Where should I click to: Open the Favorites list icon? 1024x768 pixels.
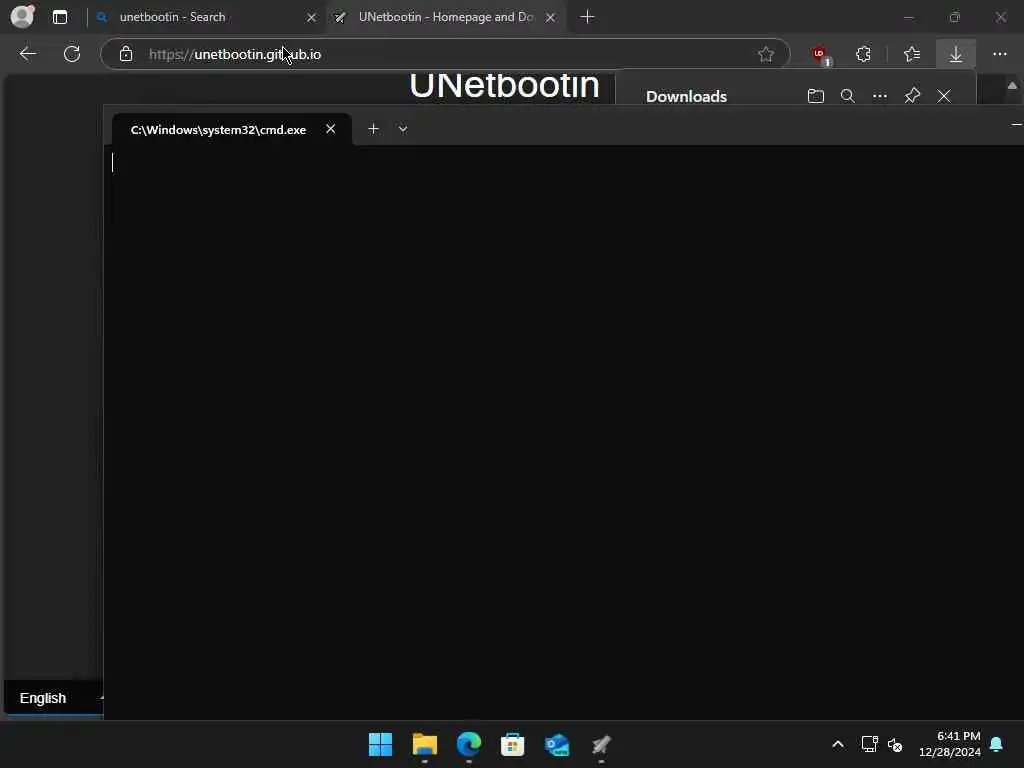coord(912,54)
